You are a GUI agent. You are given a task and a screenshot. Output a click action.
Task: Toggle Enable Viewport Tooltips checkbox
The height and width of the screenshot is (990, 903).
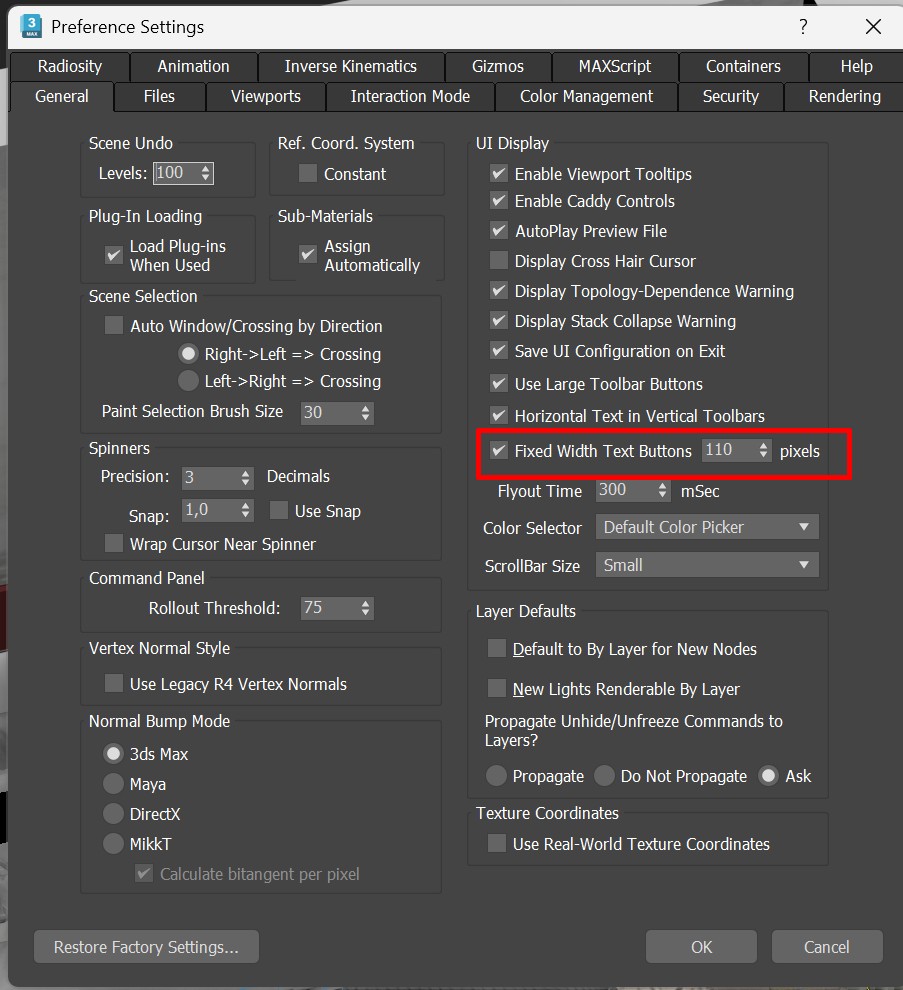pyautogui.click(x=499, y=173)
